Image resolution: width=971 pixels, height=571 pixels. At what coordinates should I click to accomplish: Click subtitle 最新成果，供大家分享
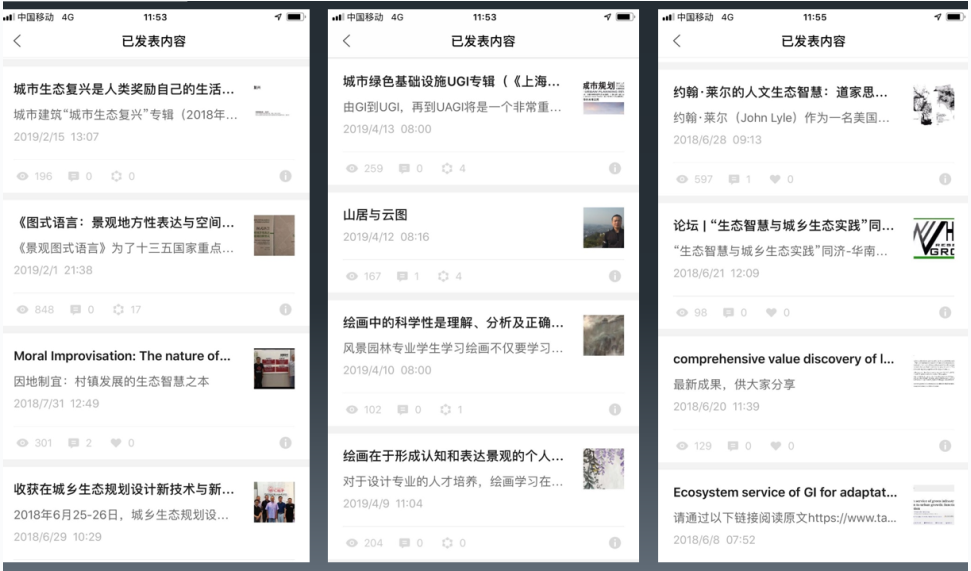(x=734, y=384)
